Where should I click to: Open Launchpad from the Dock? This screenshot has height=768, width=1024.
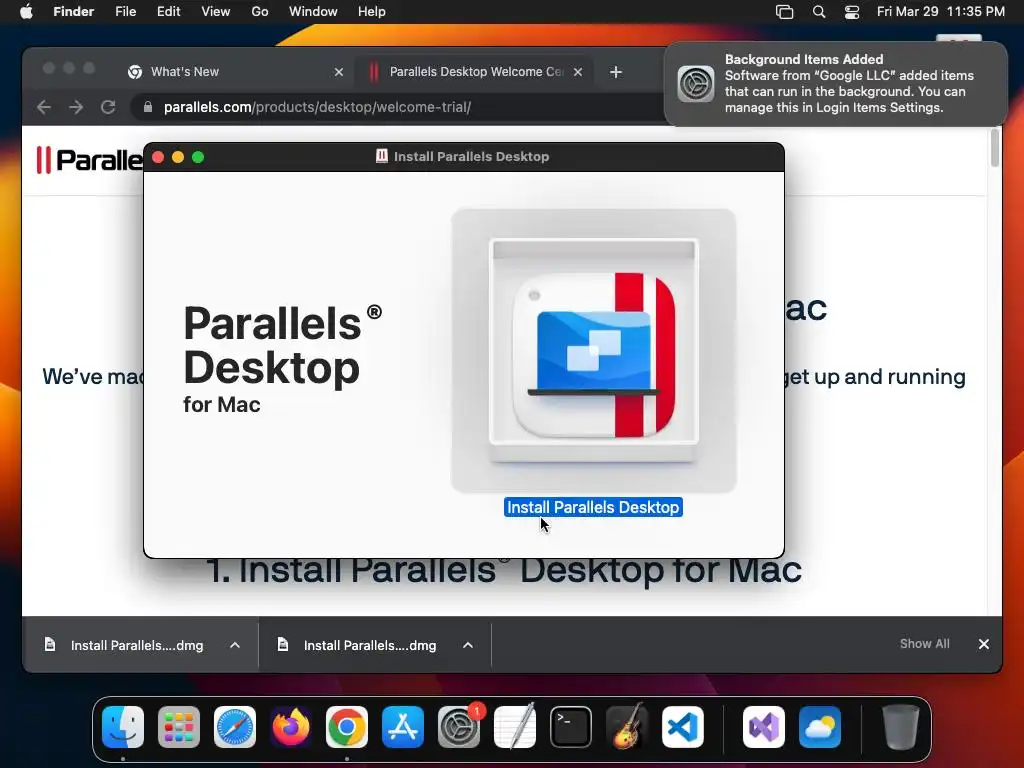tap(179, 727)
